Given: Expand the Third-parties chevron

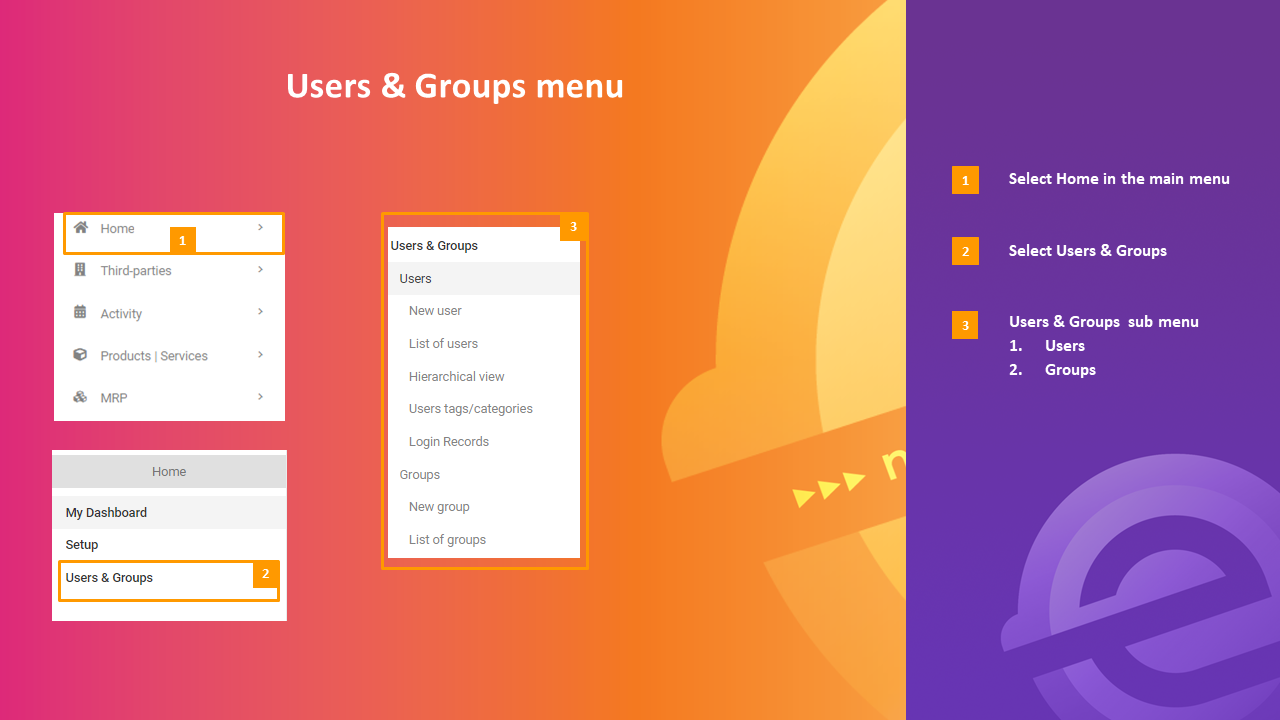Looking at the screenshot, I should [260, 270].
